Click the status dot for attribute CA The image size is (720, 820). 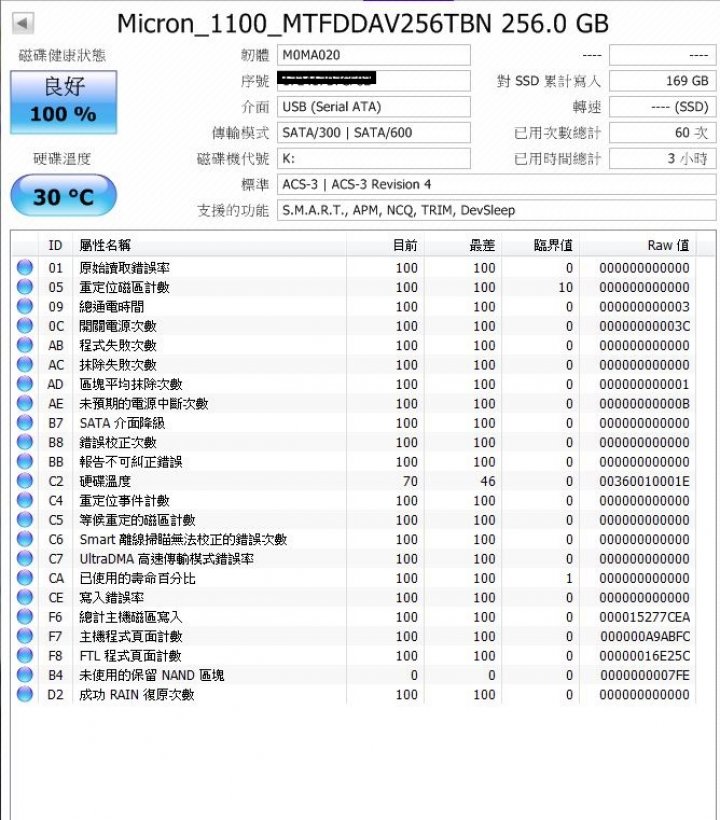click(x=25, y=577)
